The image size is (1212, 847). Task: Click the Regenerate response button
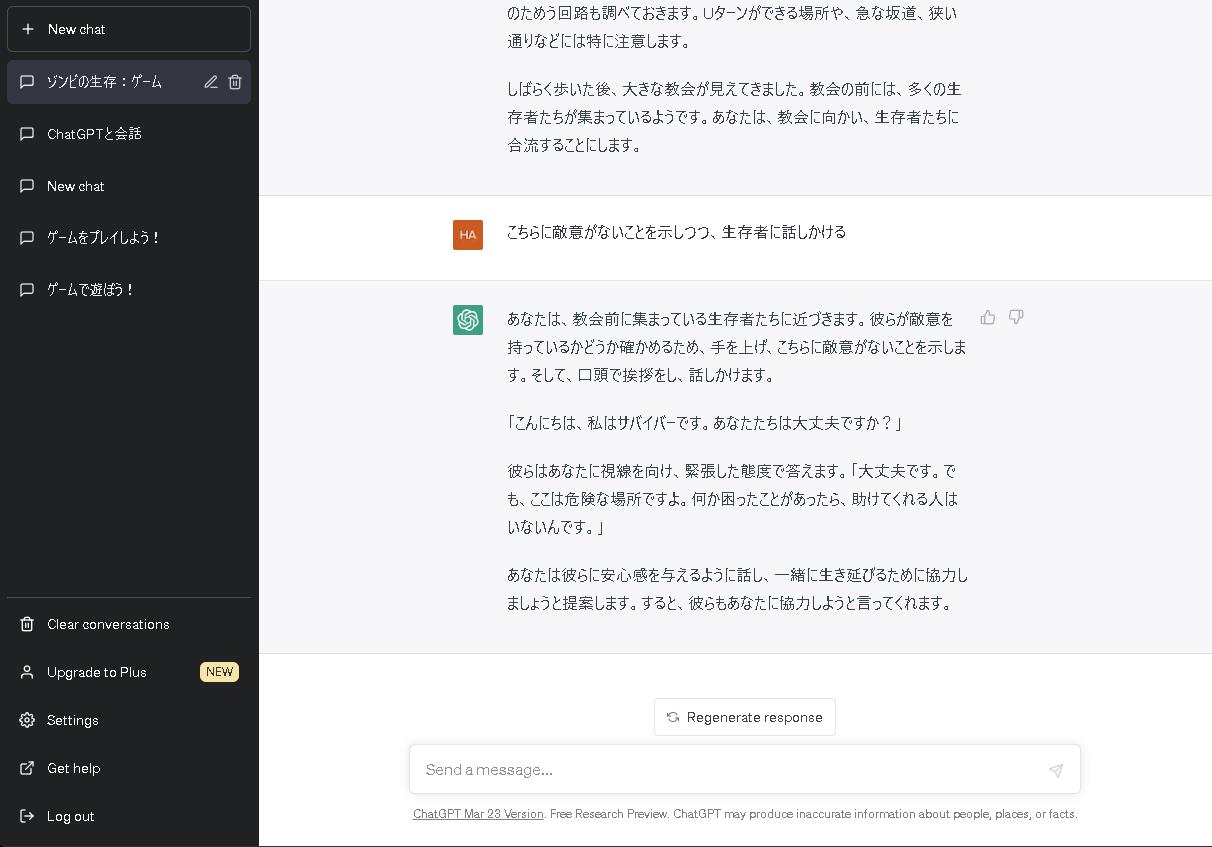click(x=744, y=717)
